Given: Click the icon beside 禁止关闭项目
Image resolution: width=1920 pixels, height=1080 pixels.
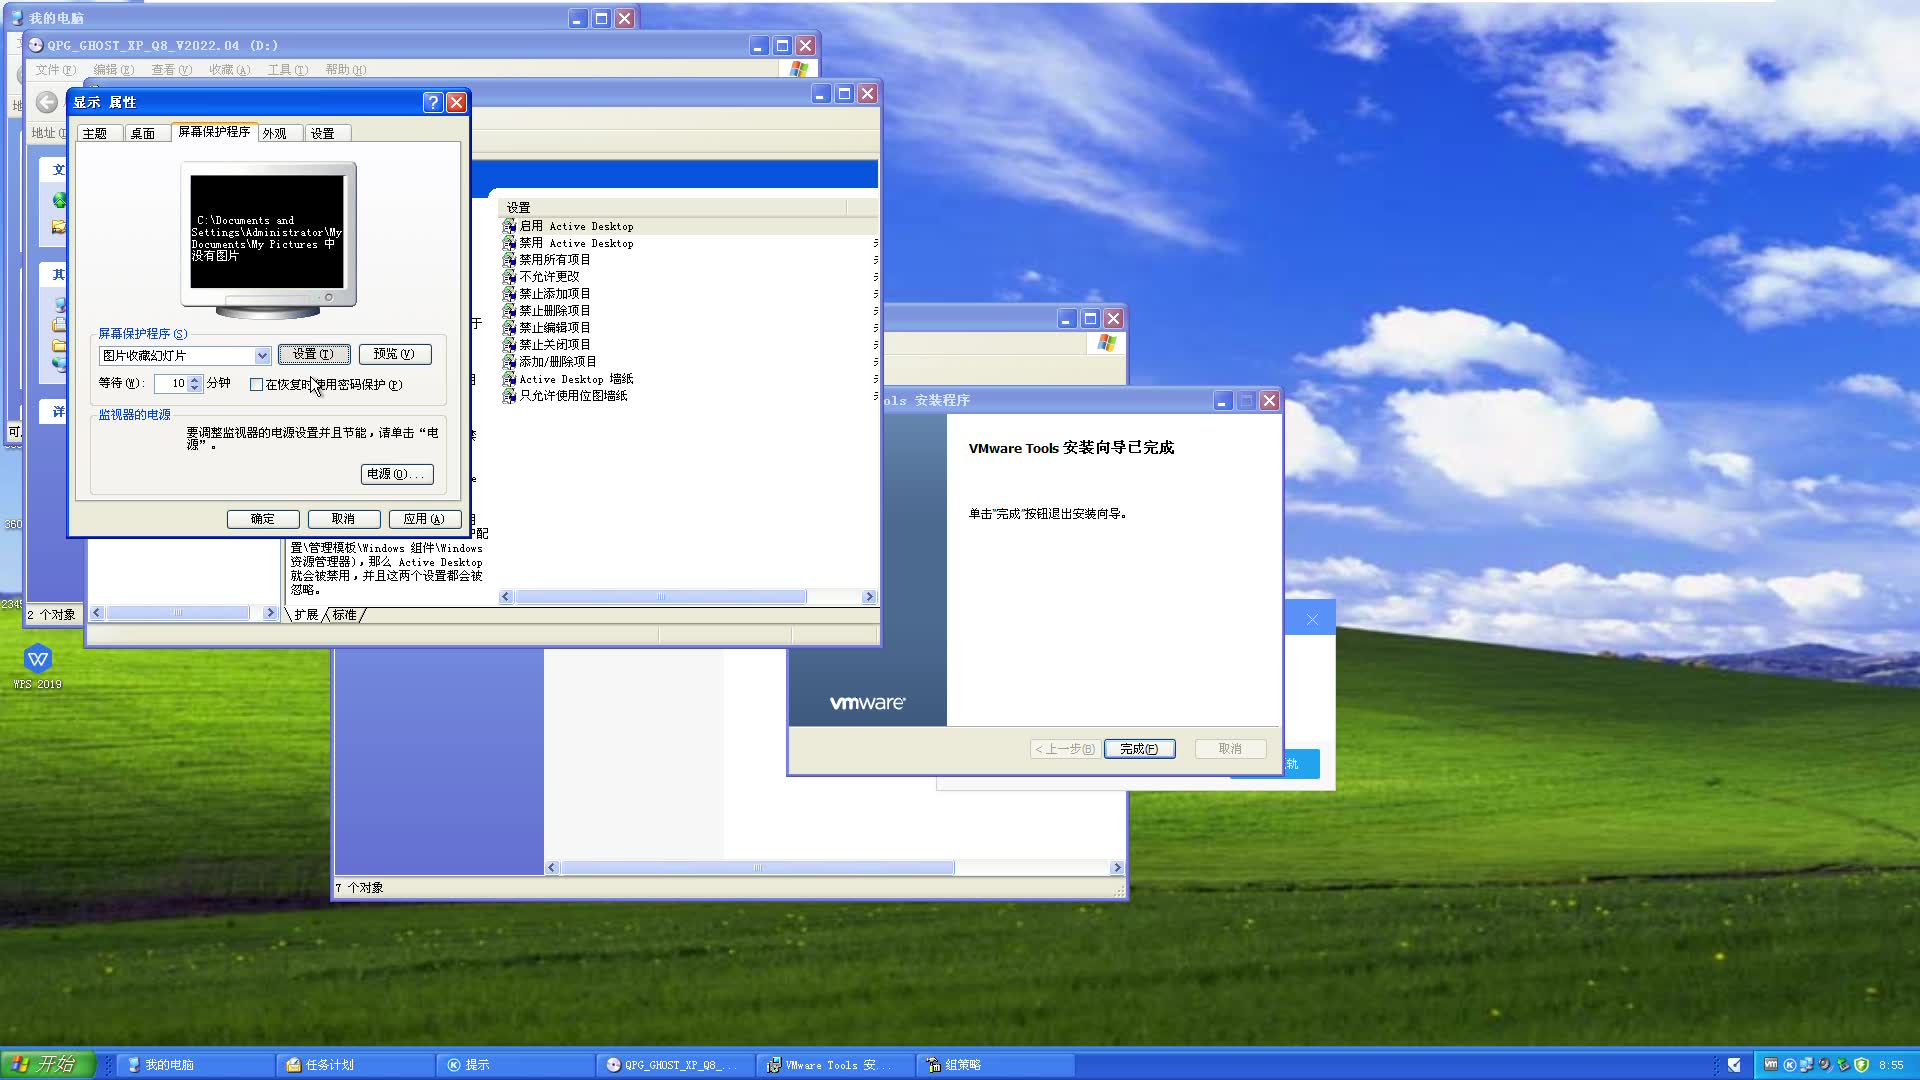Looking at the screenshot, I should [509, 345].
